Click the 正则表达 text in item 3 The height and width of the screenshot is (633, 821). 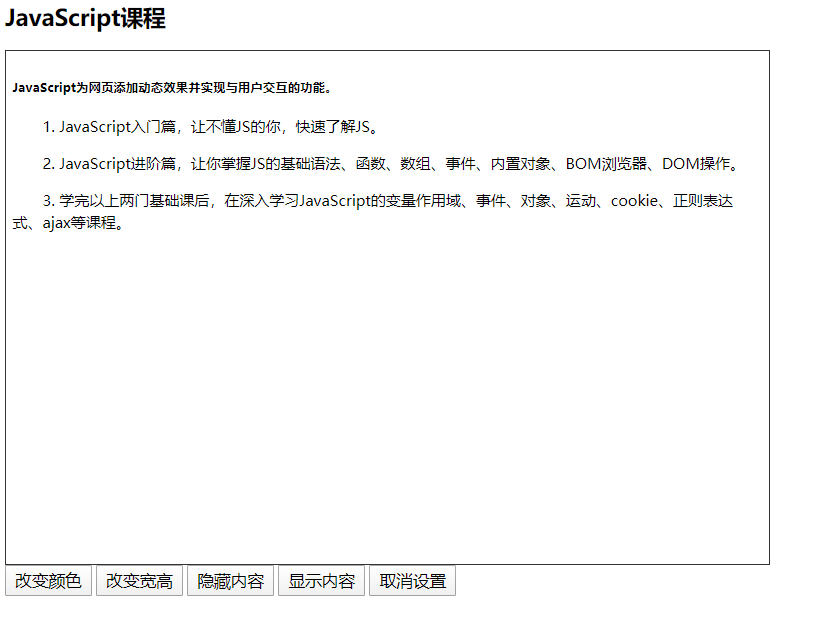pyautogui.click(x=703, y=201)
